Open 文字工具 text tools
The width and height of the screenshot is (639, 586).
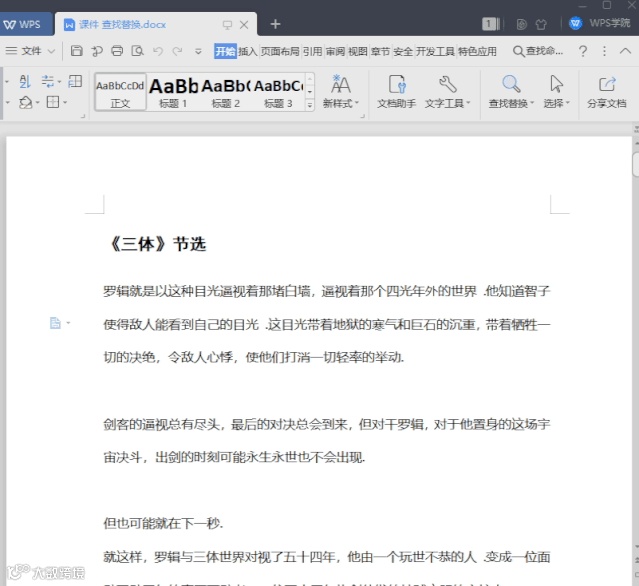[x=447, y=91]
